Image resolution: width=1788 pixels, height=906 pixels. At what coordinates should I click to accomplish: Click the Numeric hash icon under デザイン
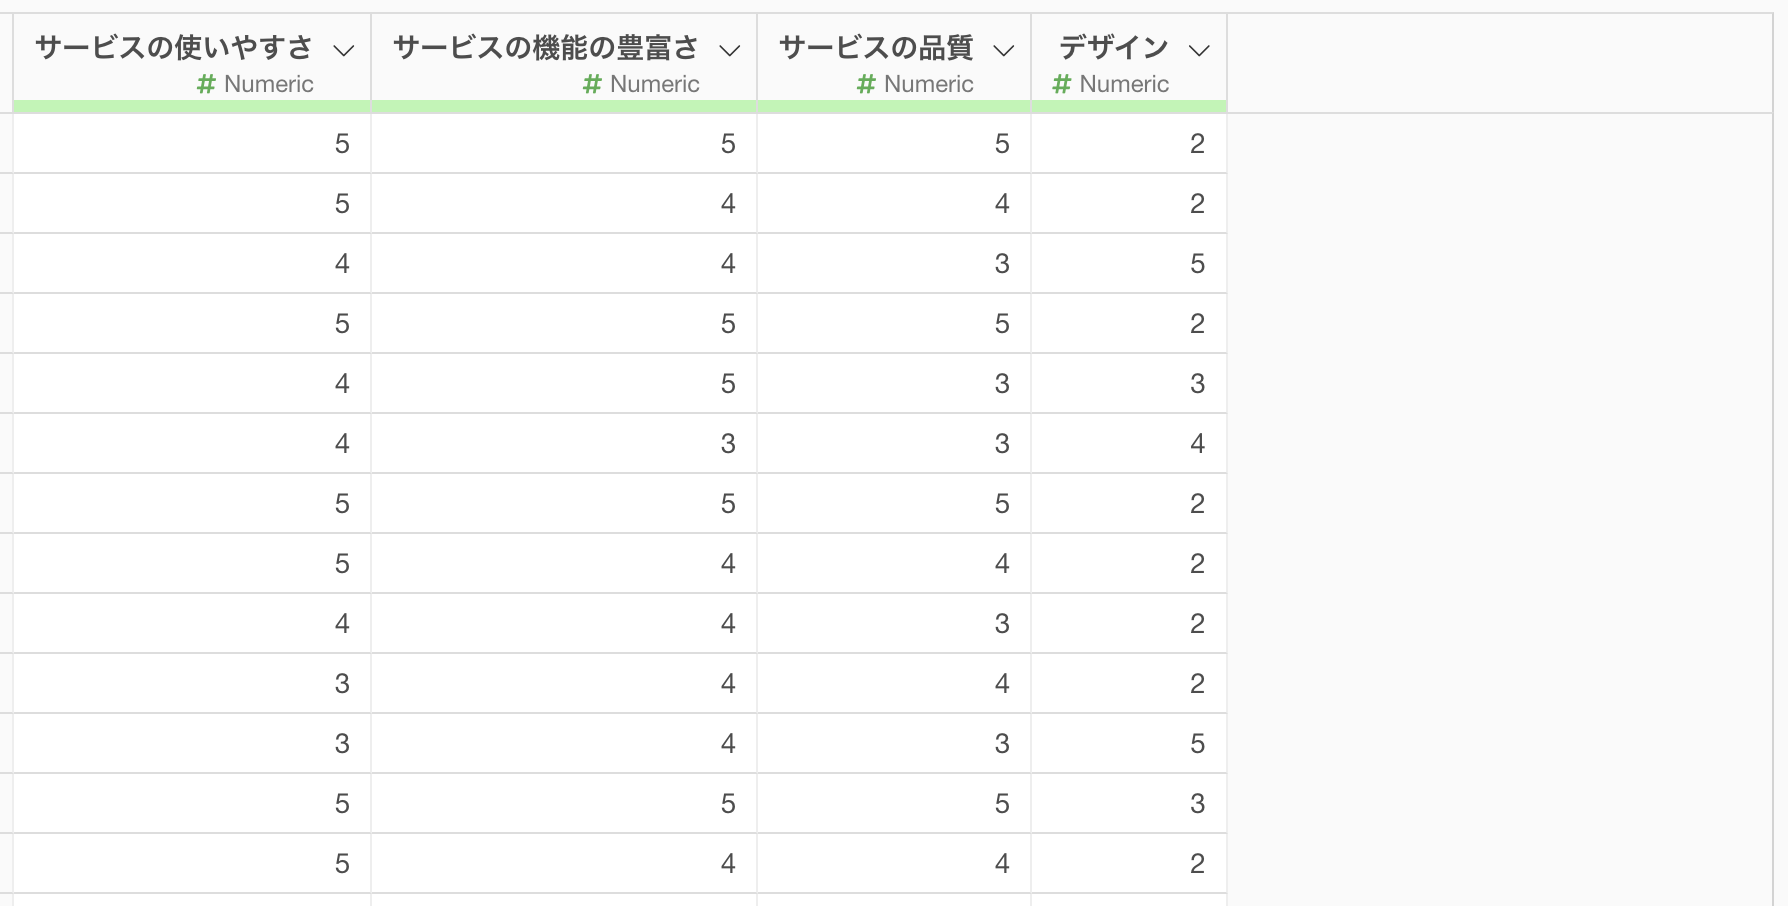[x=1062, y=84]
